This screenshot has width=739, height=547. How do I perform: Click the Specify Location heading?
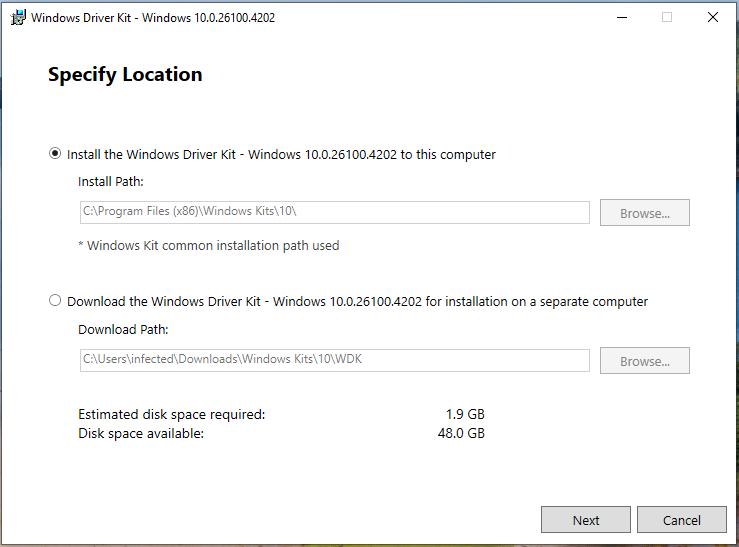tap(125, 75)
